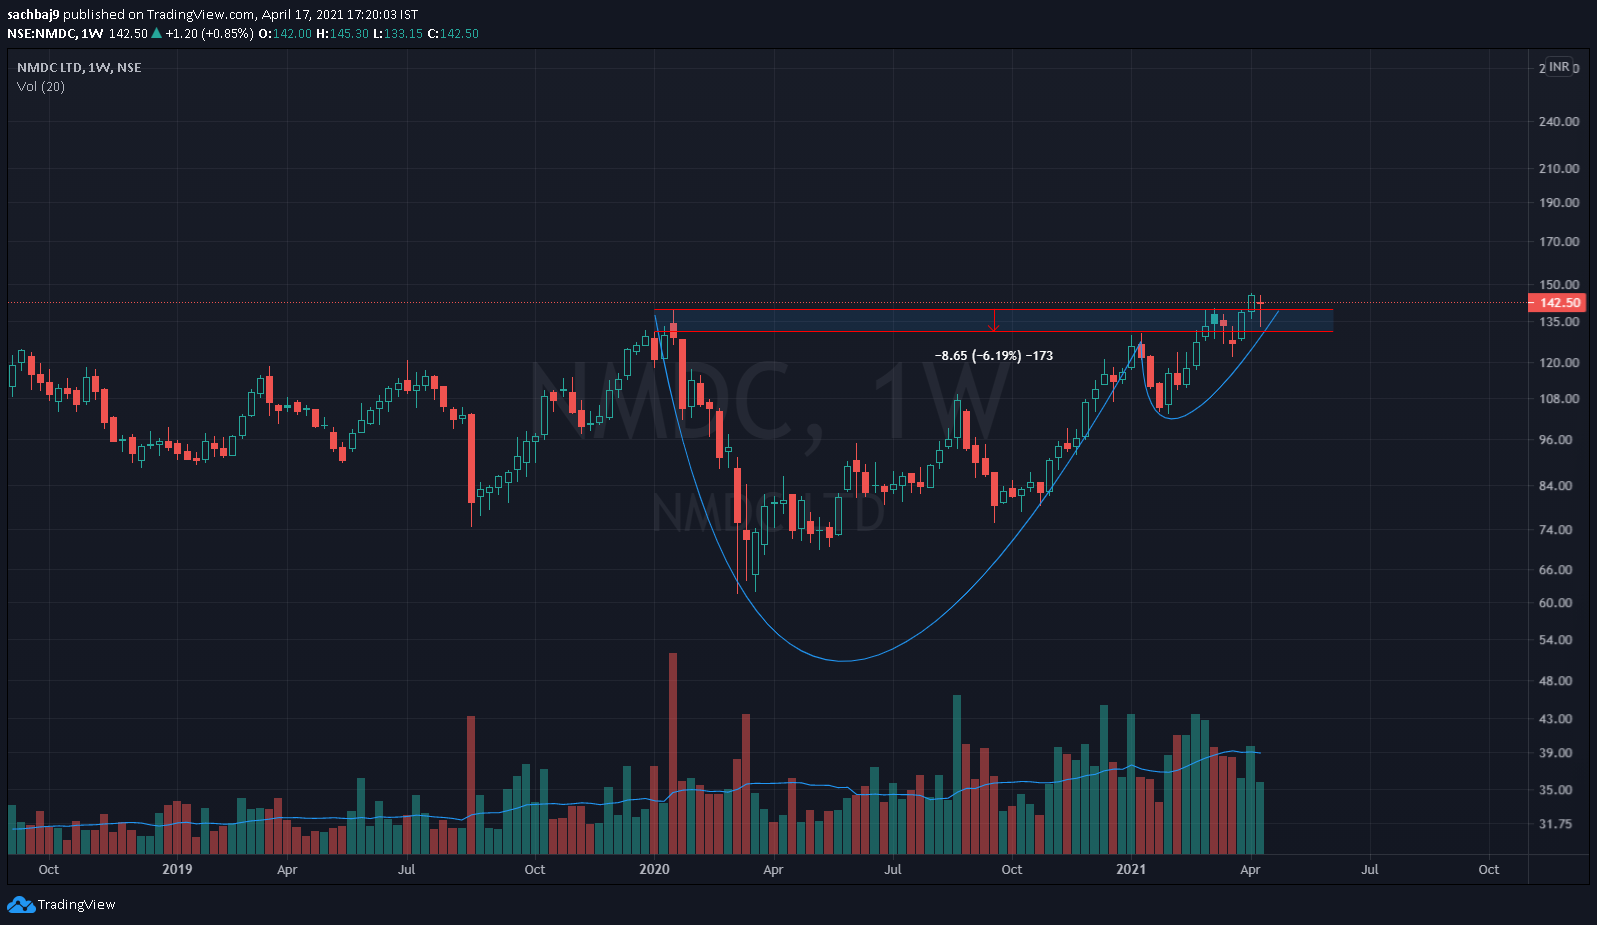The image size is (1597, 925).
Task: Click the high value H:145.30 in header
Action: [343, 33]
